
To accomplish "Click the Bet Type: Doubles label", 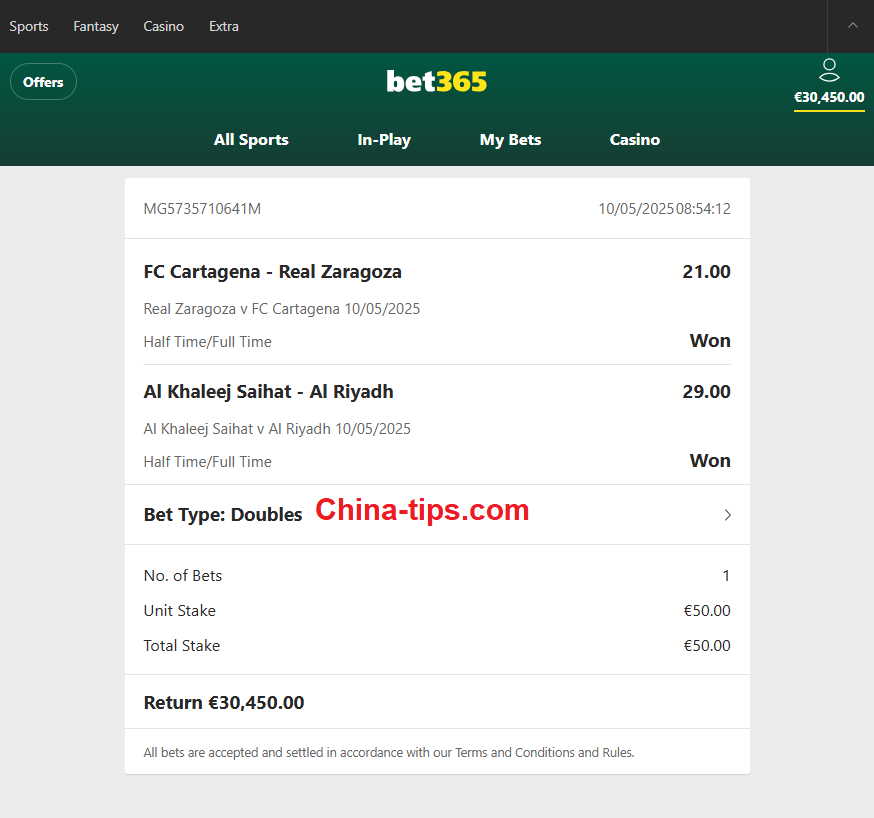I will 223,514.
